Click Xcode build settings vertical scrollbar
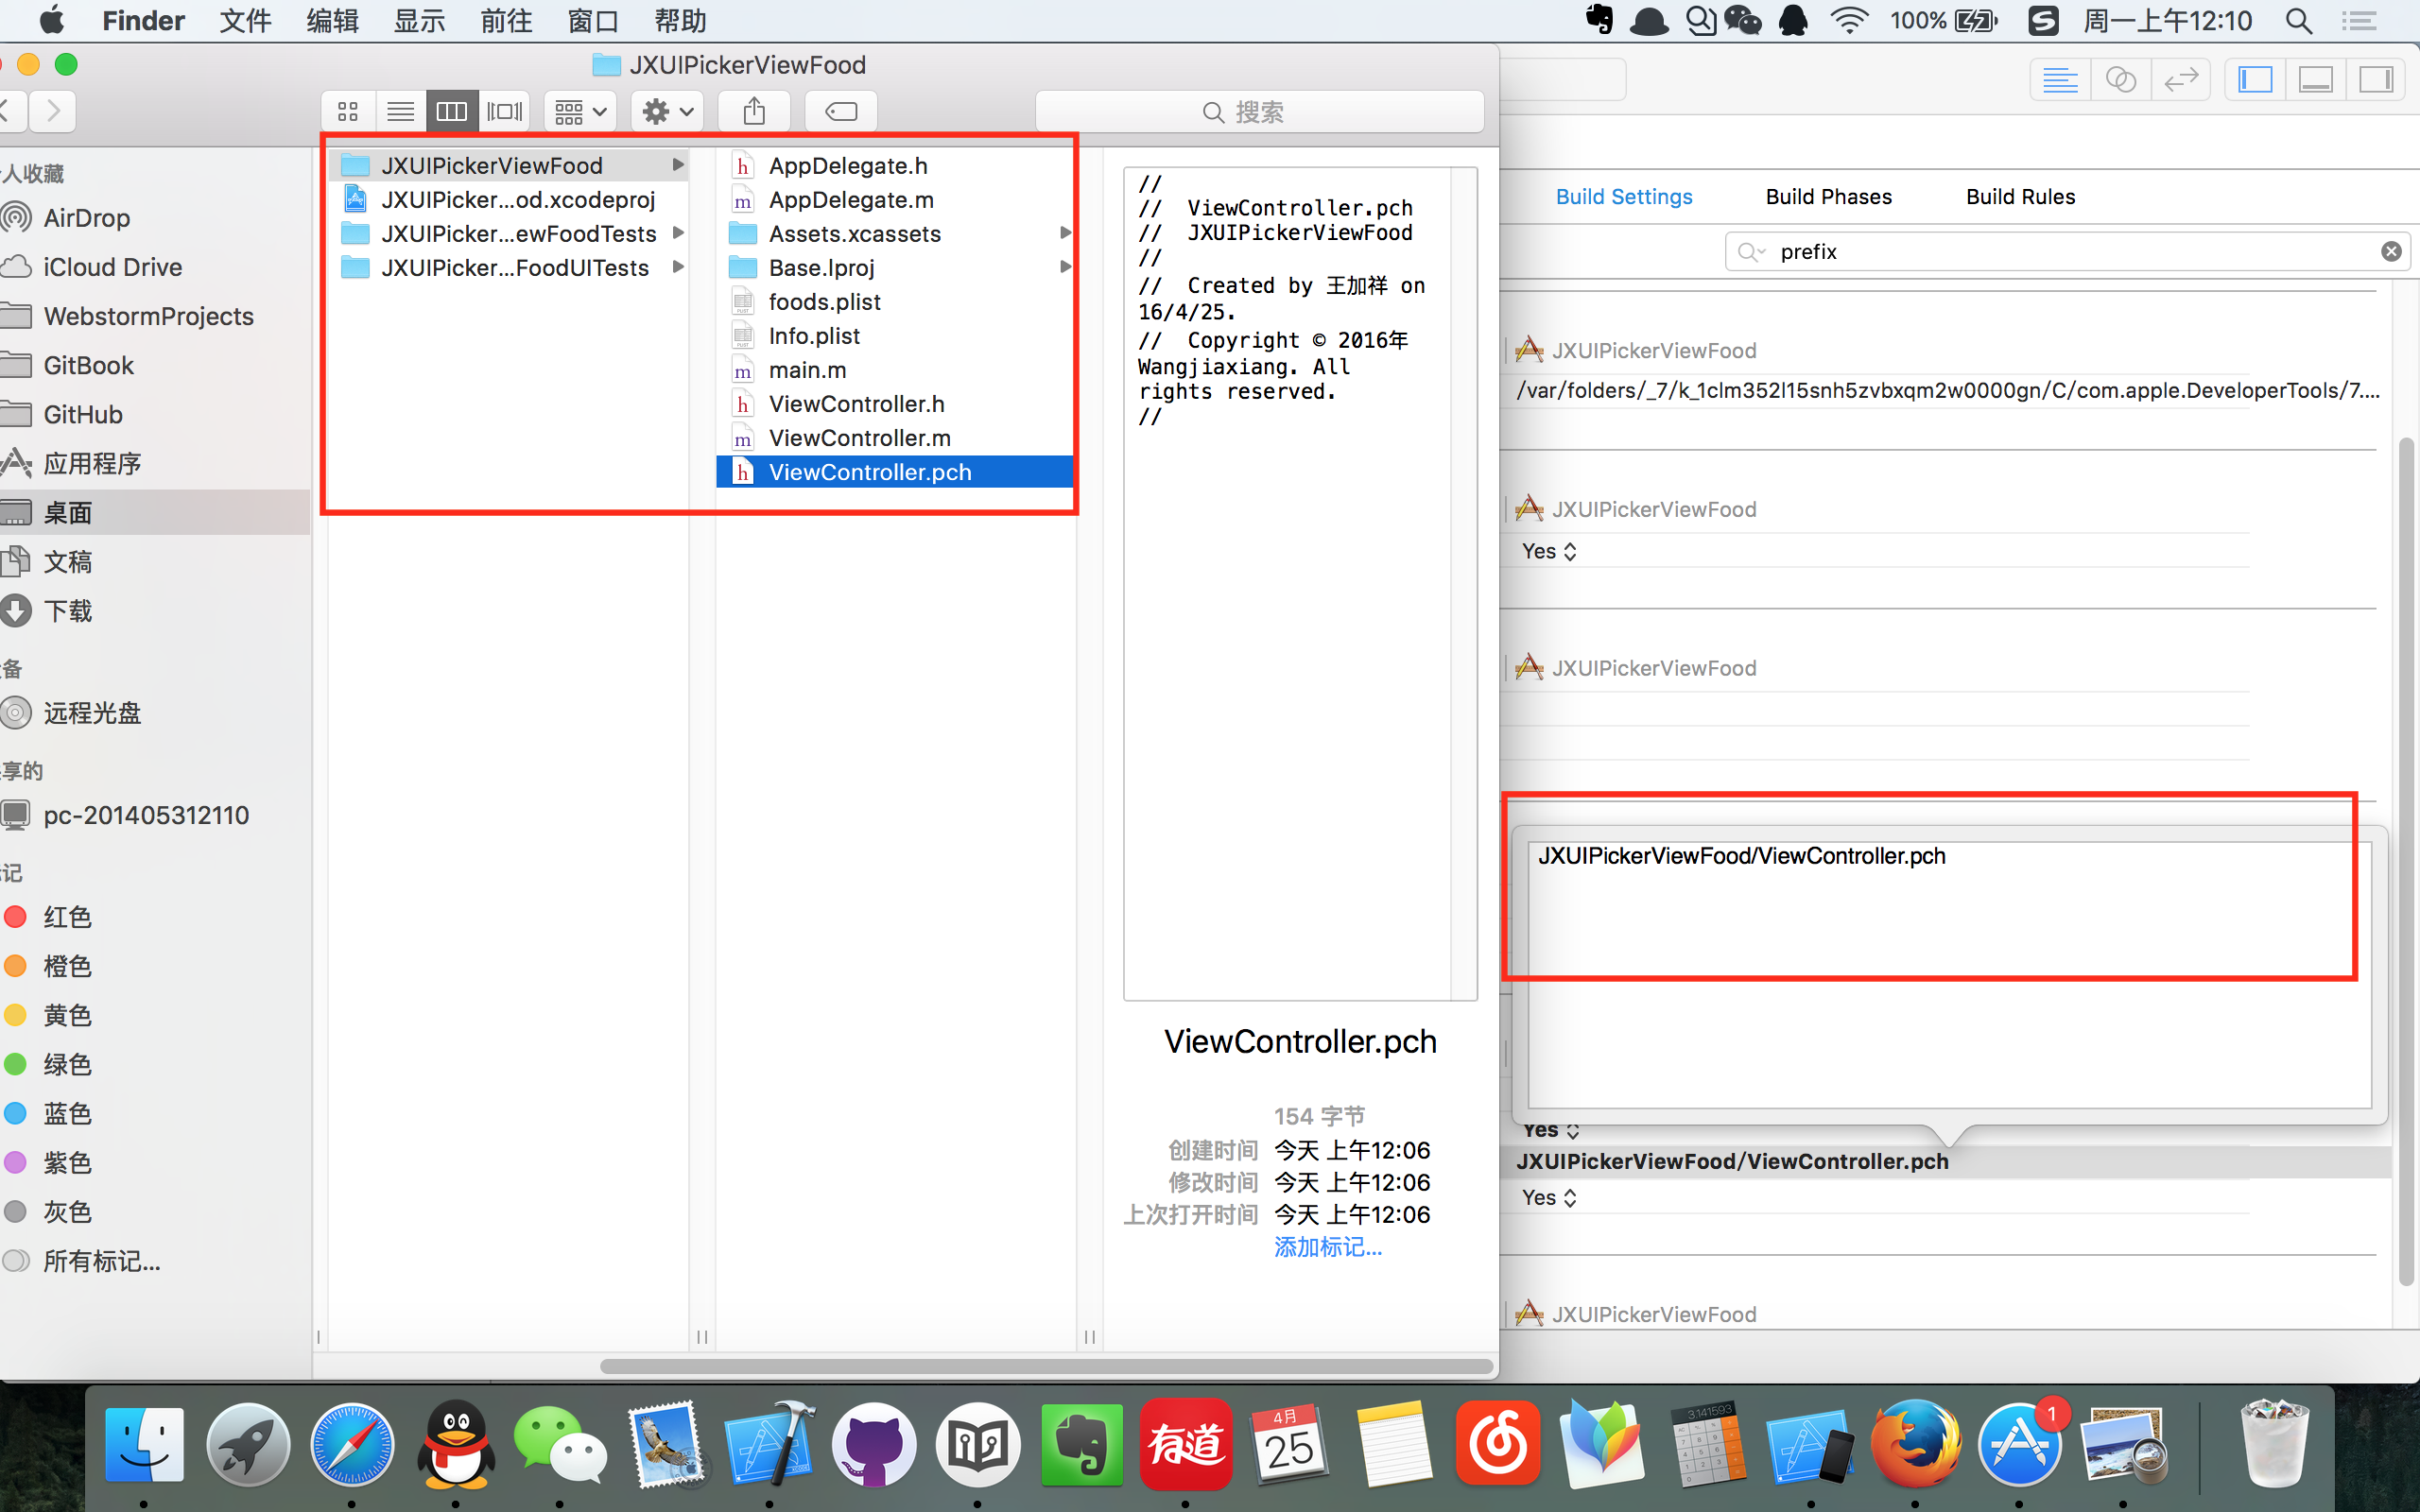2420x1512 pixels. point(2407,862)
